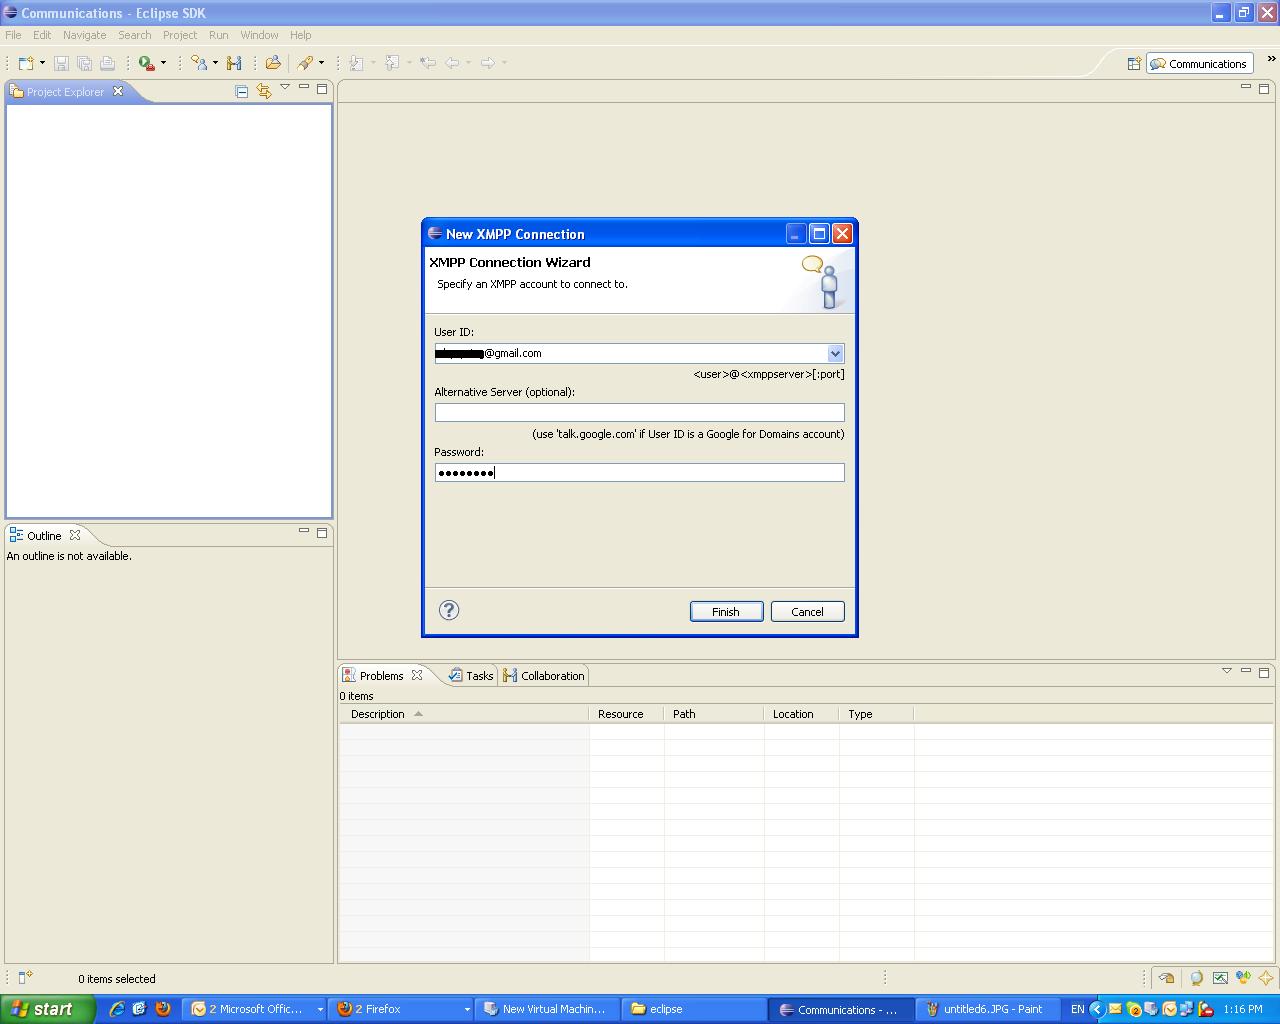This screenshot has width=1280, height=1024.
Task: Click the wizard Help question mark icon
Action: [x=449, y=610]
